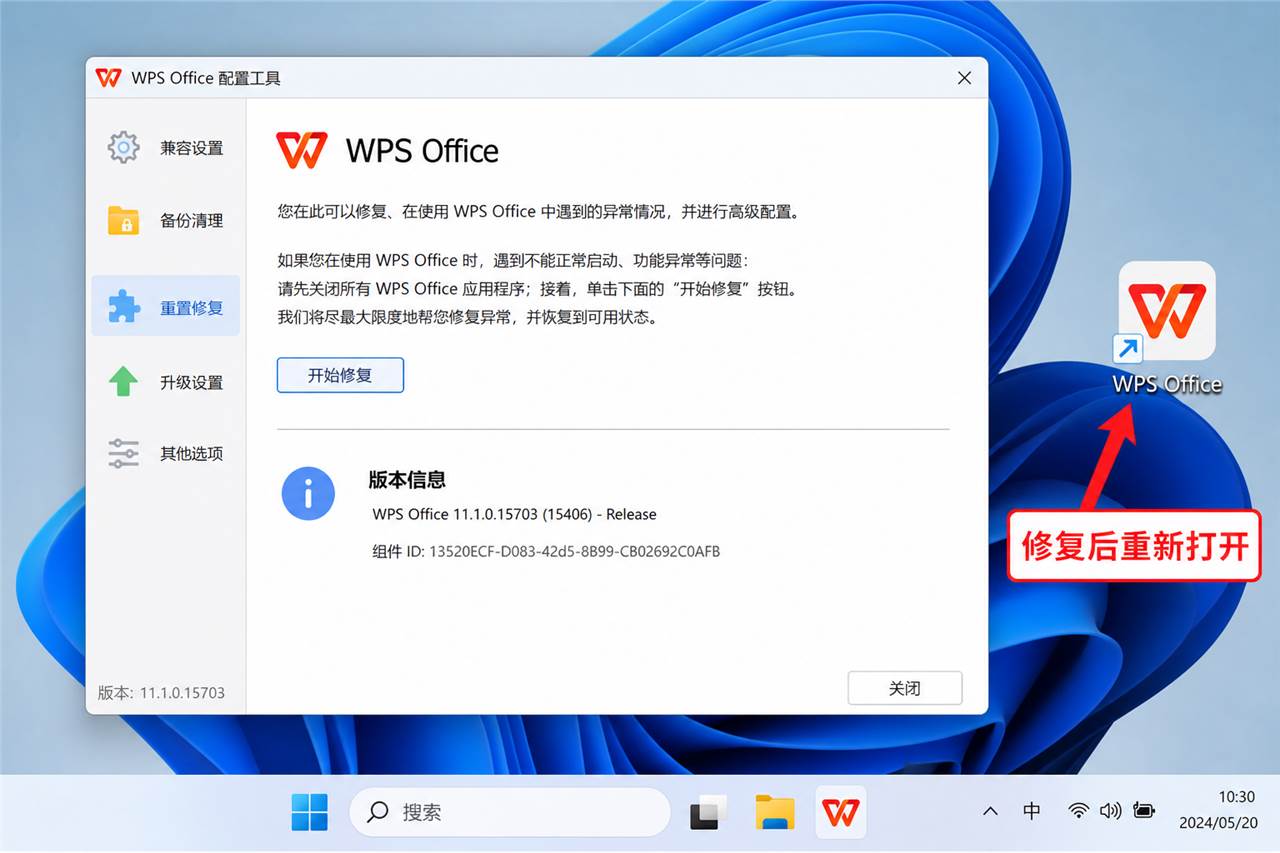Switch to the 兼容设置 tab
Screen dimensions: 1280x853
tap(165, 148)
